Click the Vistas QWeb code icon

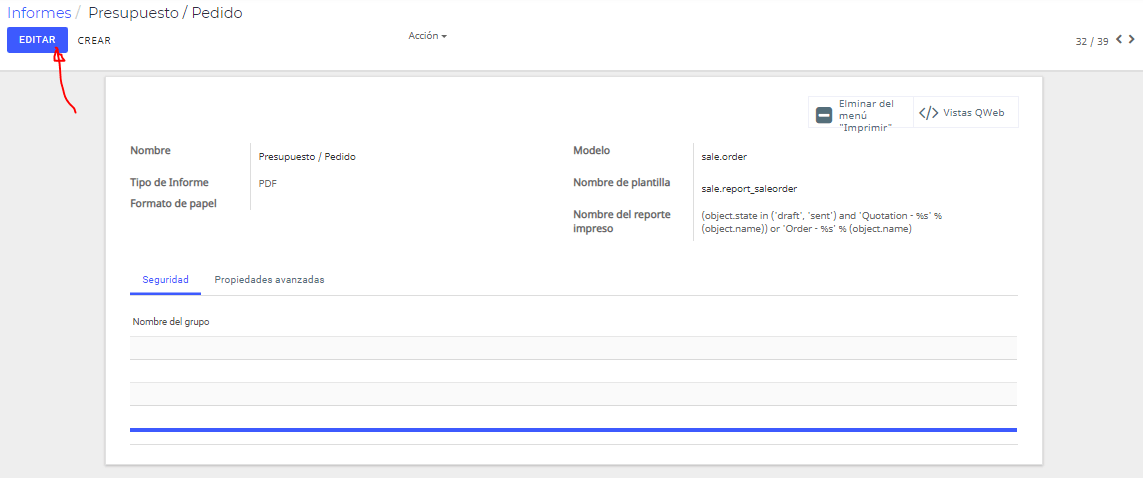click(928, 113)
